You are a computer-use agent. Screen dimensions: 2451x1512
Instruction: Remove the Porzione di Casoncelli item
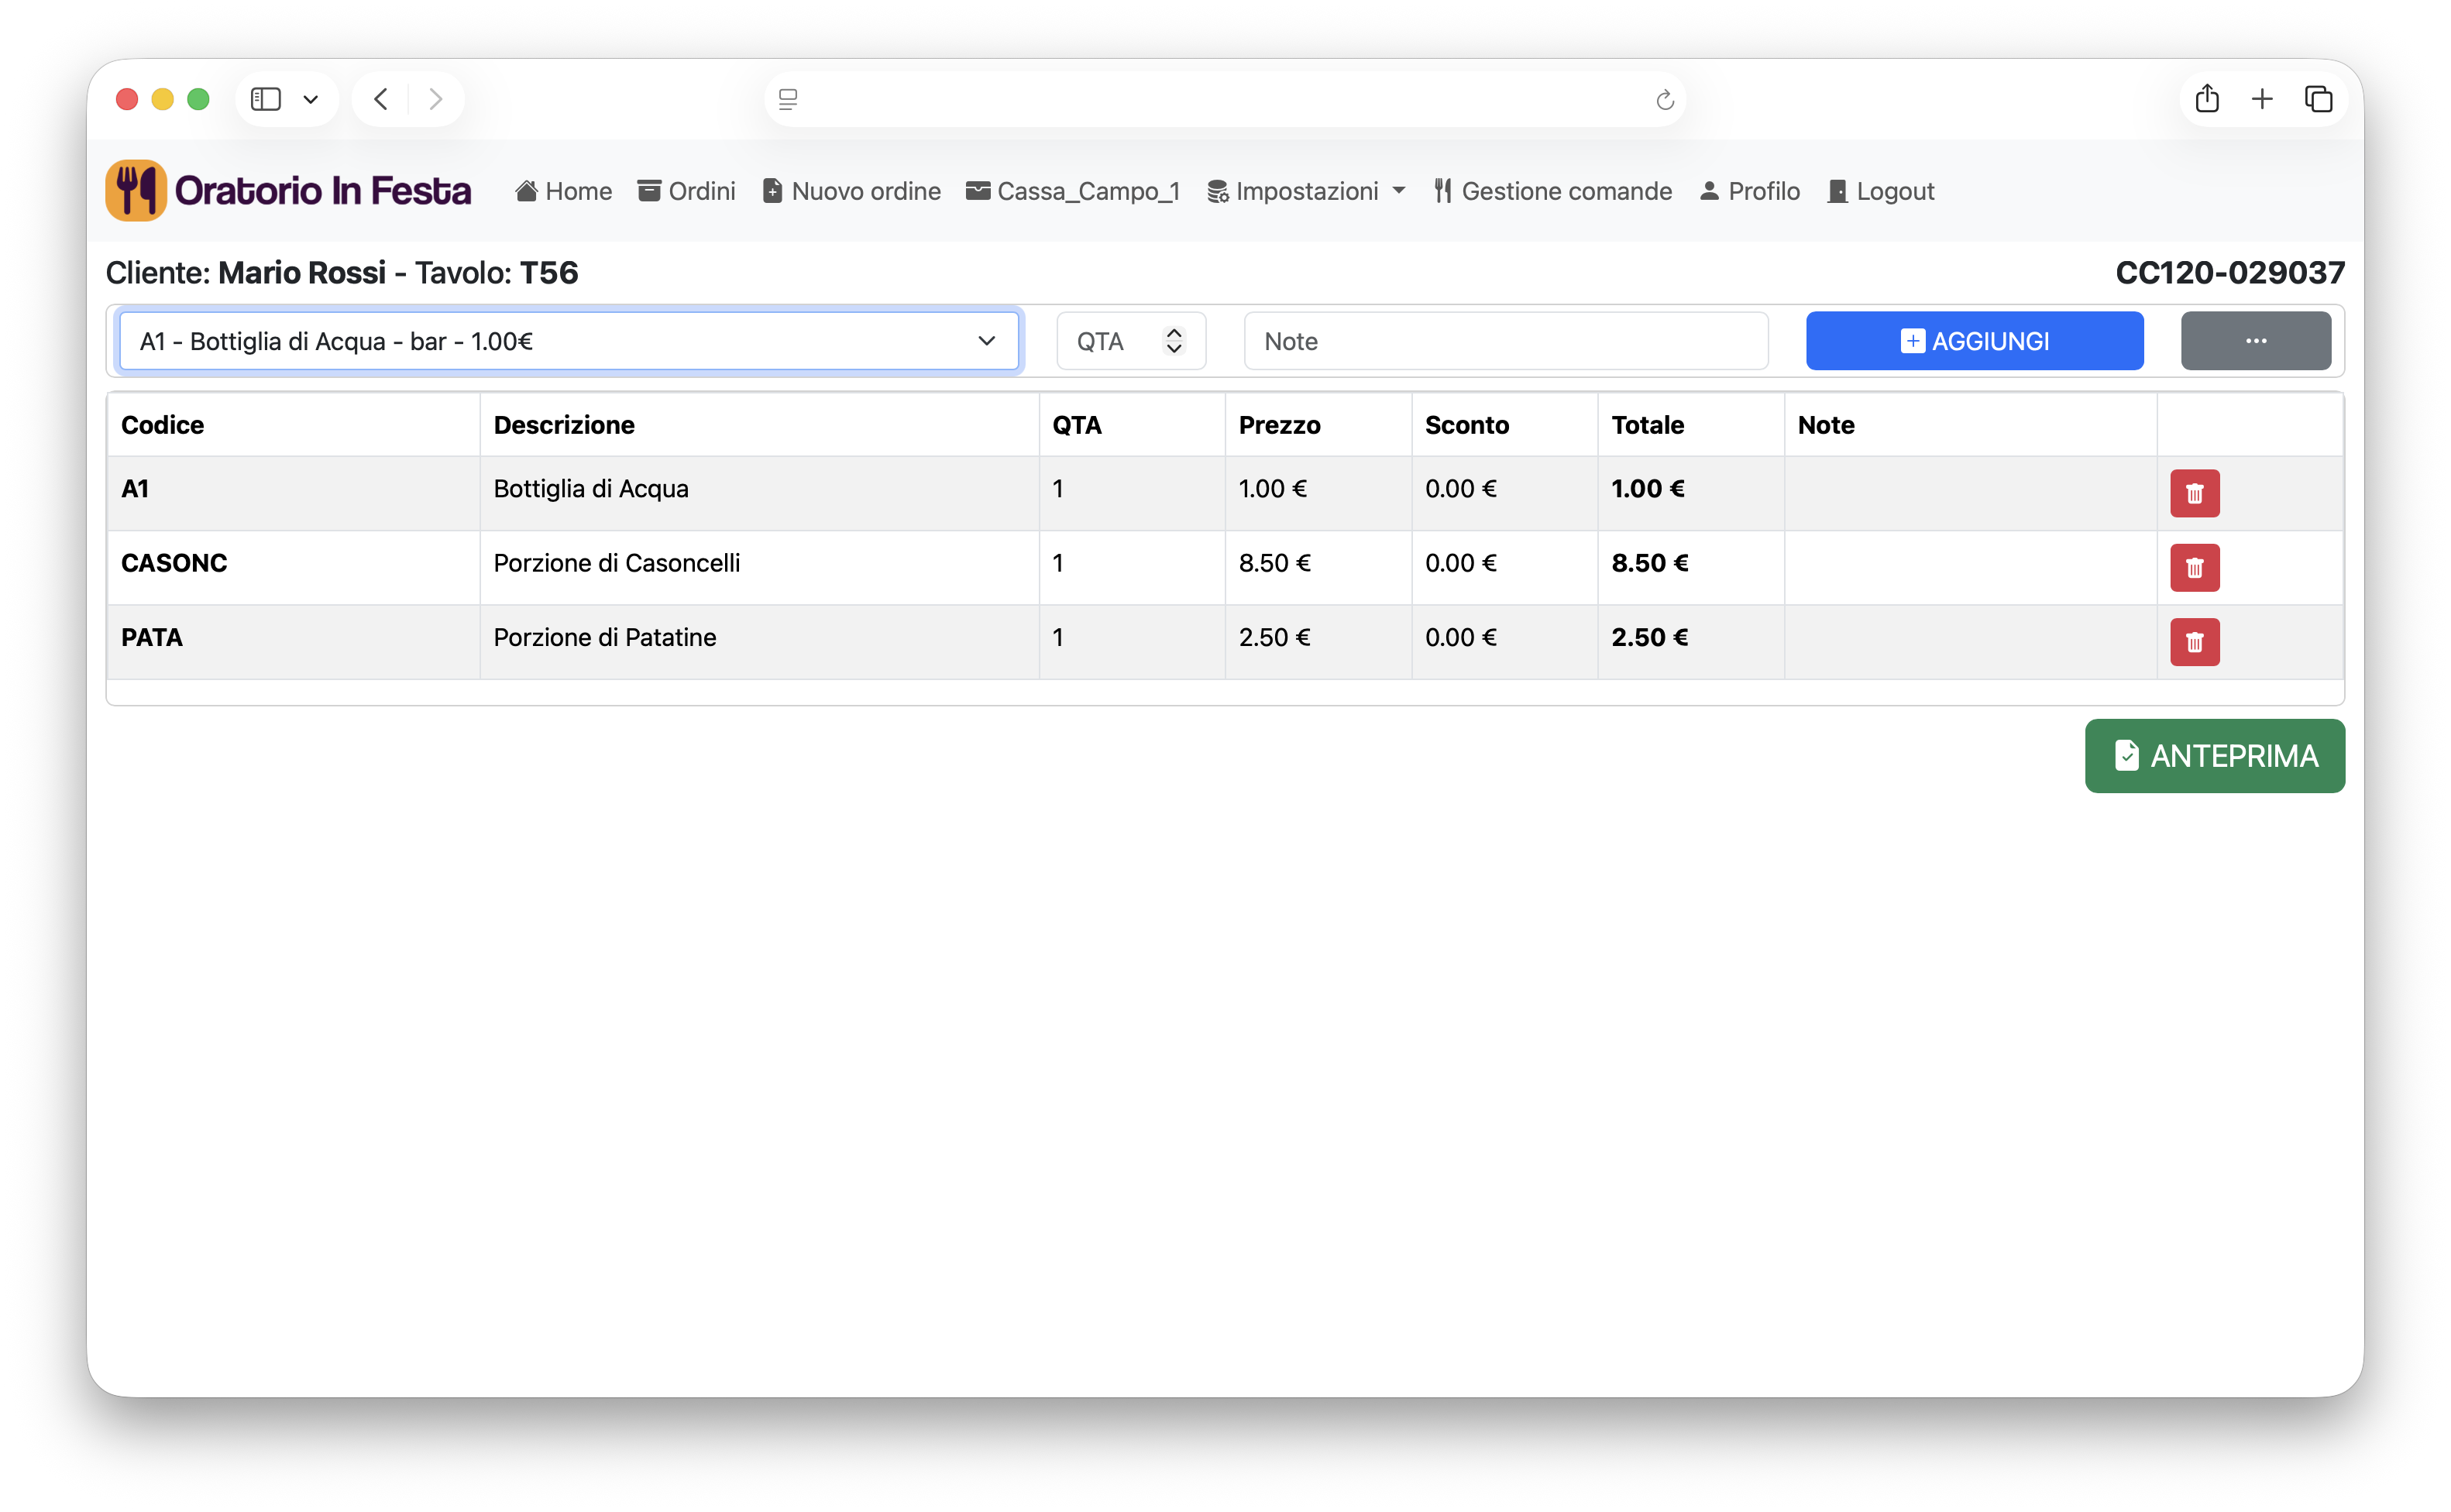coord(2194,567)
